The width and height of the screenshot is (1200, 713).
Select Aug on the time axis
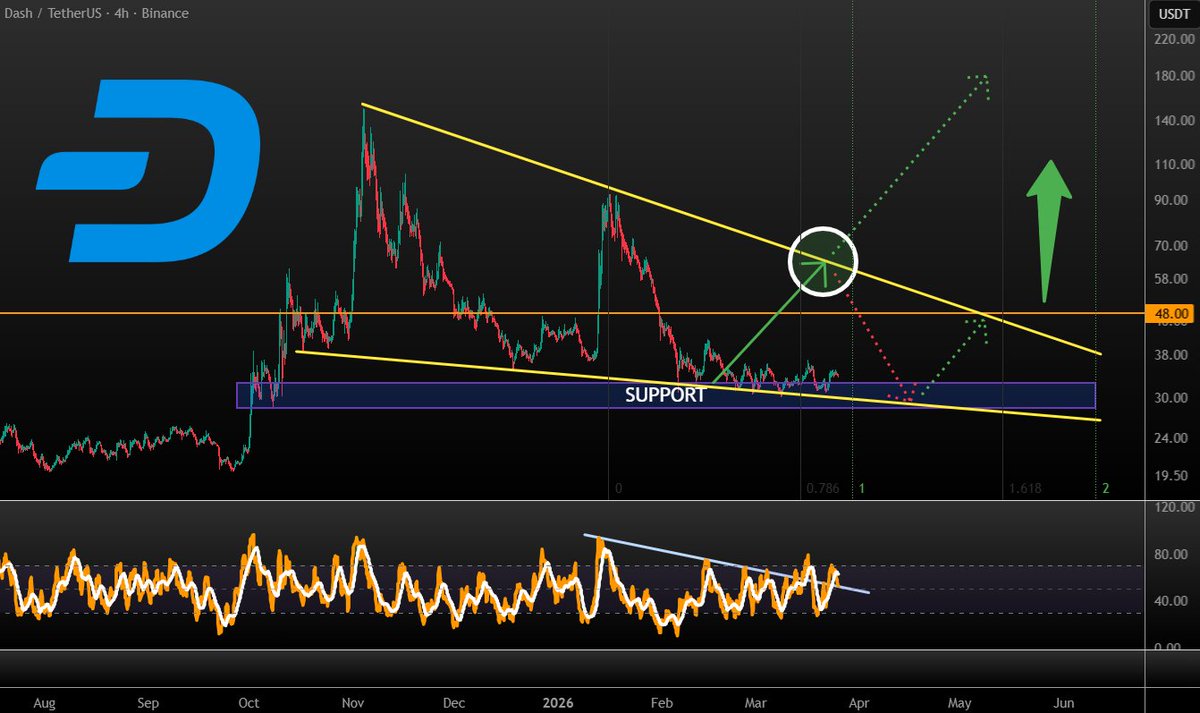point(44,703)
